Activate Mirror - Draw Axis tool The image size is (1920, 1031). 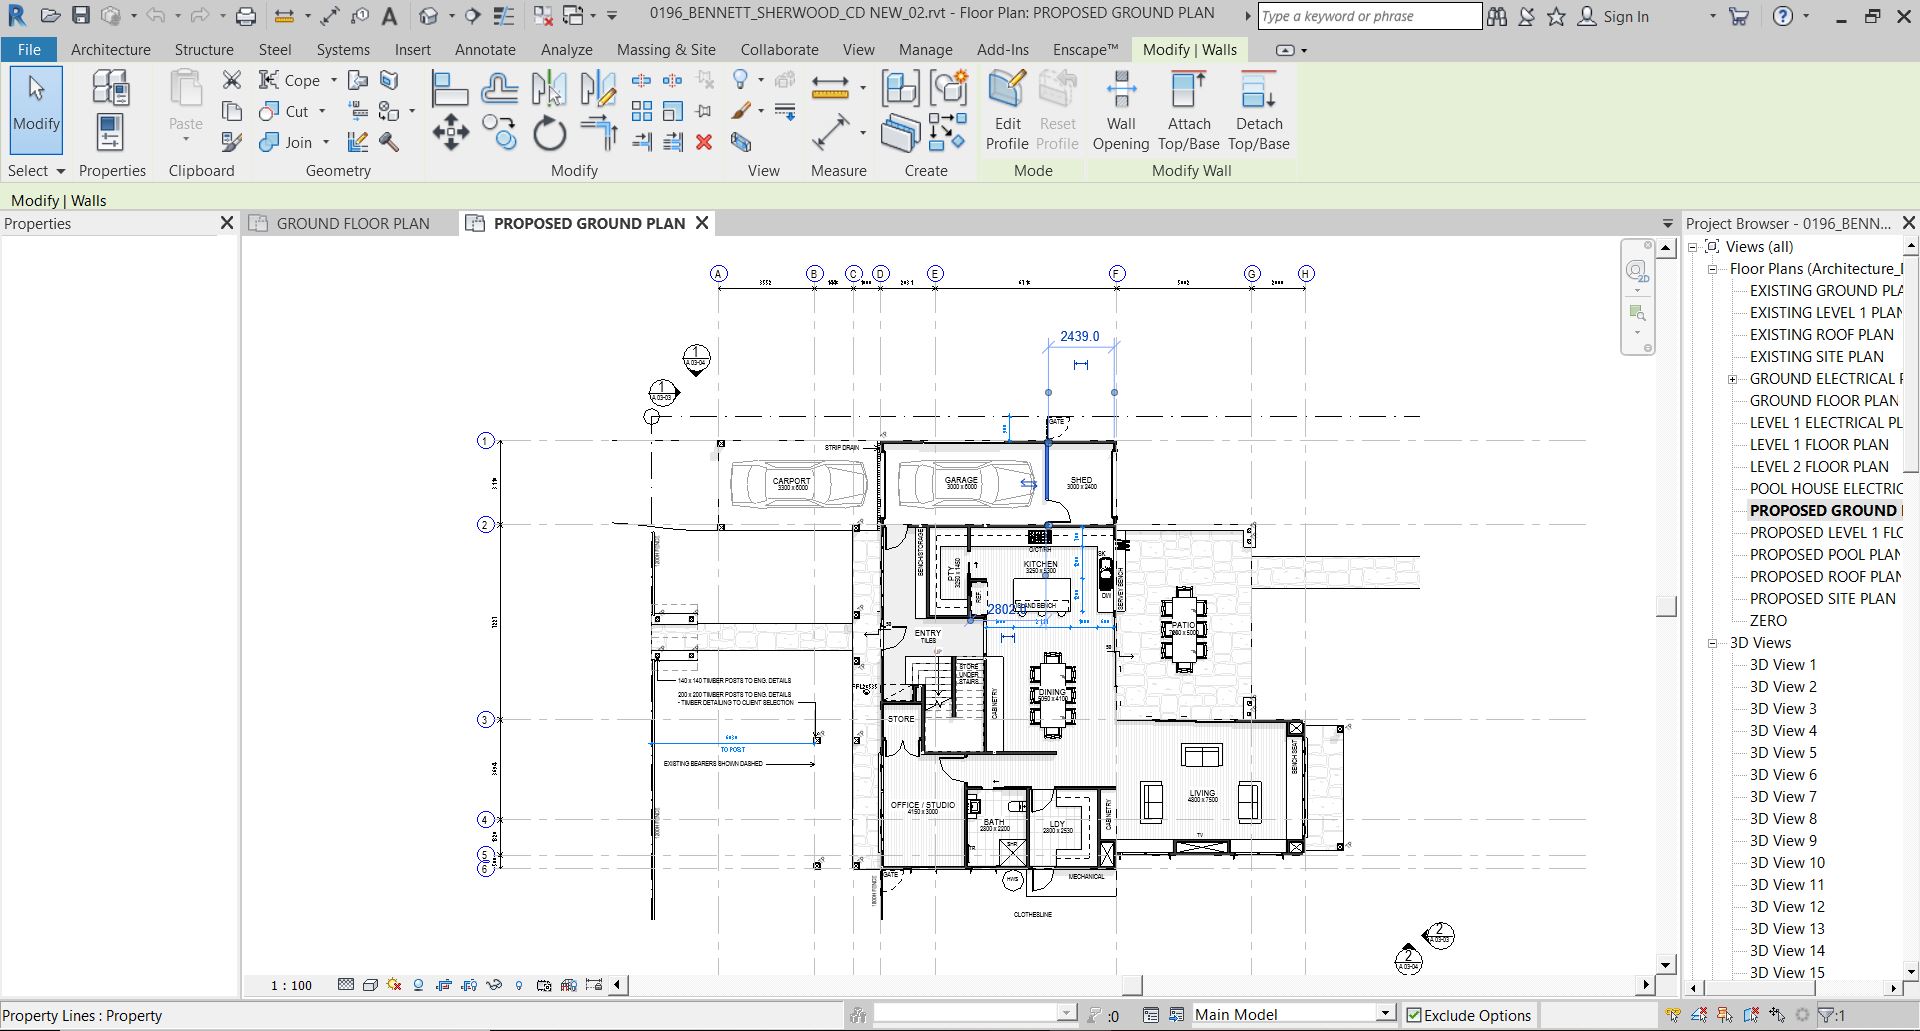(x=598, y=88)
